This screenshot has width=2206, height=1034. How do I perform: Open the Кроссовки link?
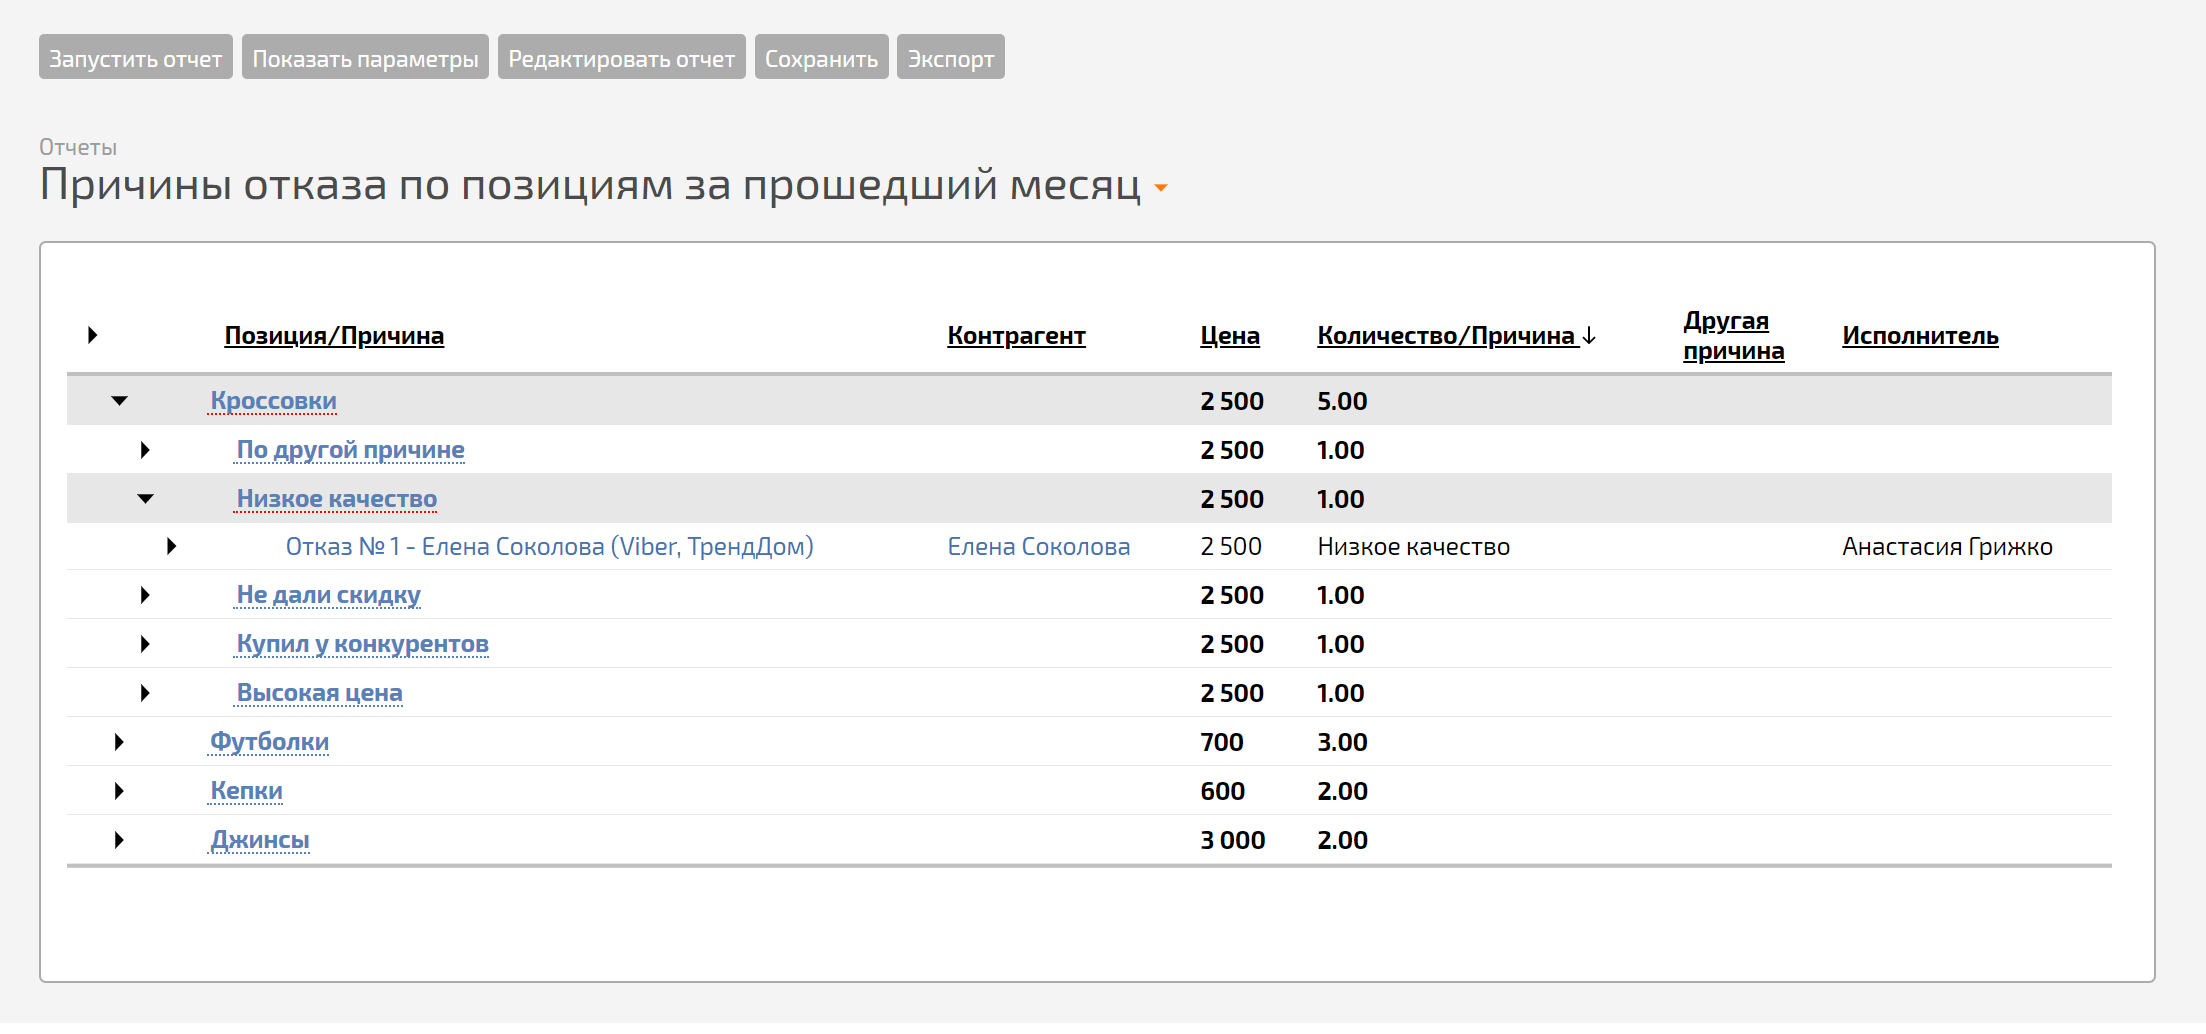coord(273,401)
